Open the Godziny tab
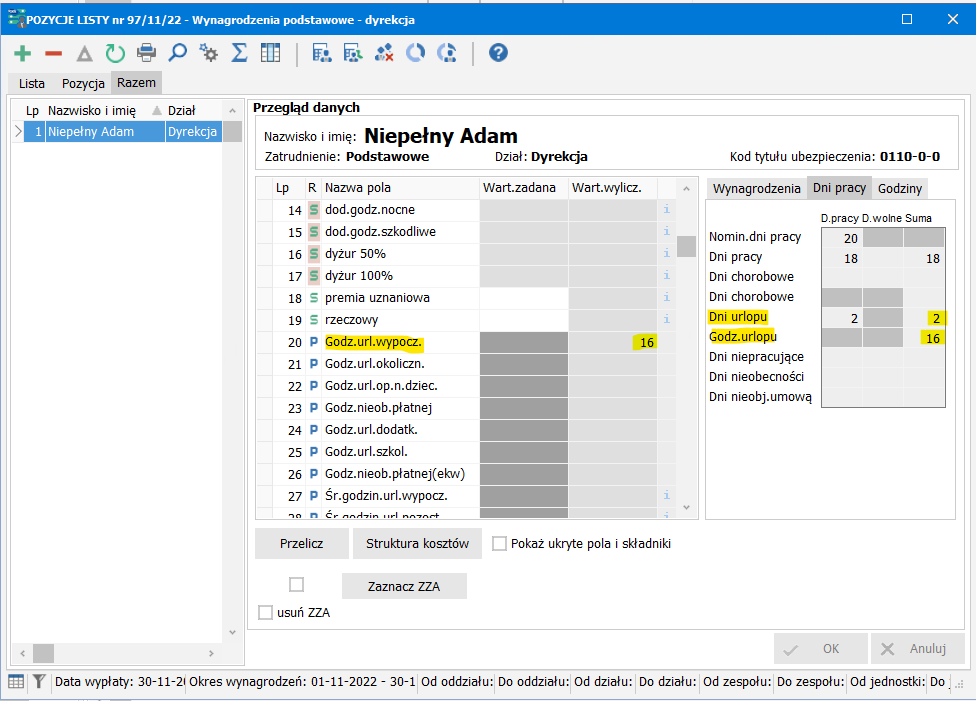 point(899,189)
